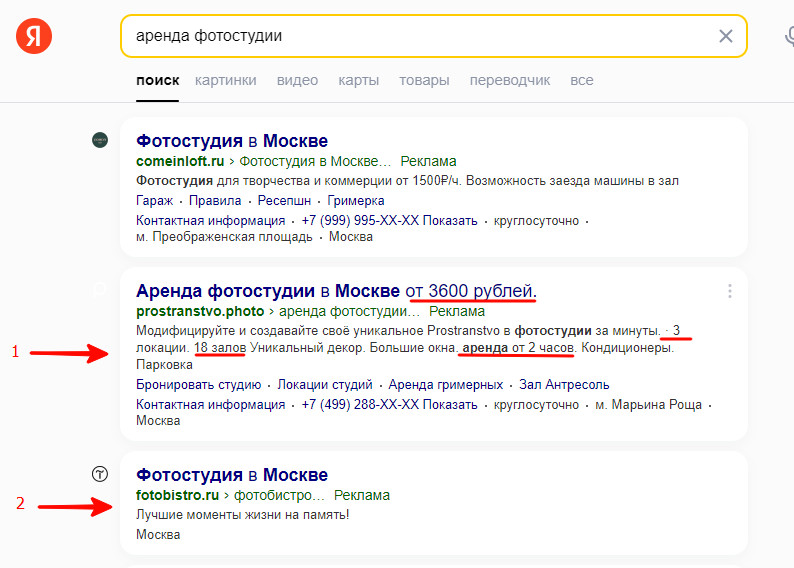794x568 pixels.
Task: Open the переводчик tab
Action: click(x=510, y=80)
